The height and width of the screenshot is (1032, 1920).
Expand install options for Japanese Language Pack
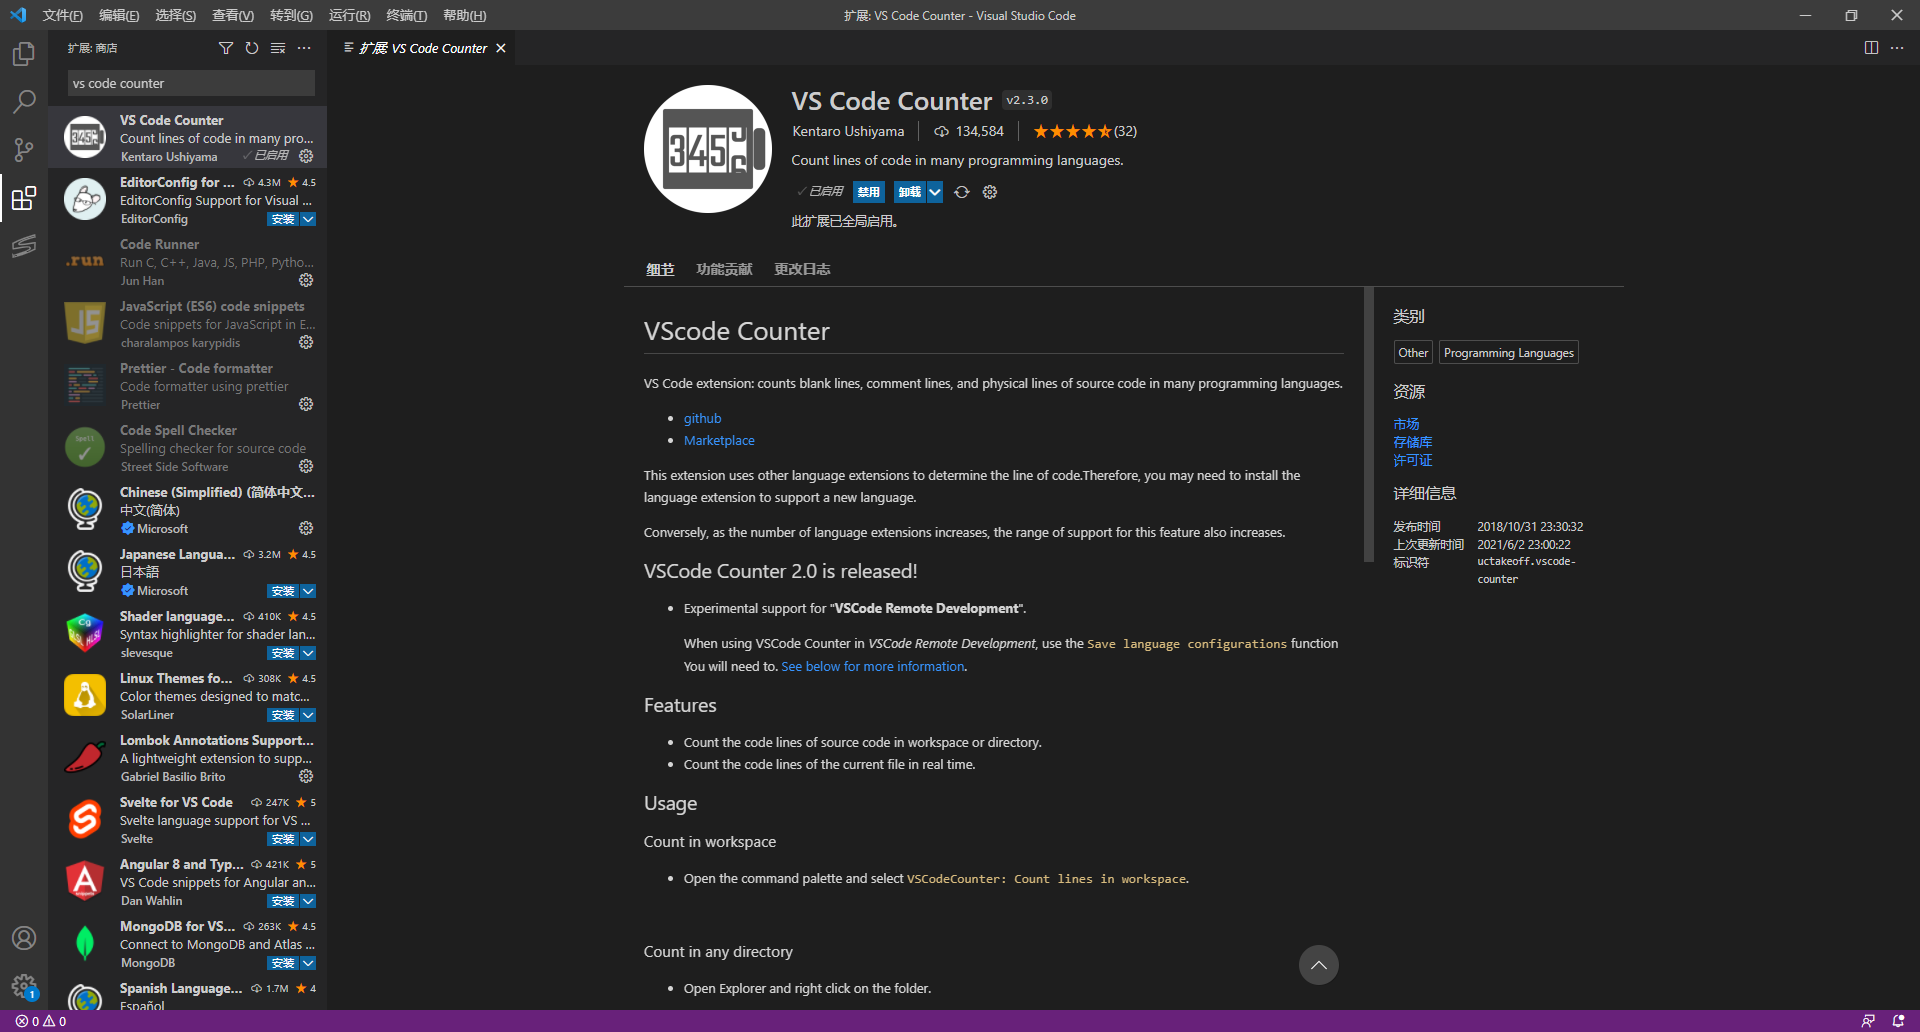coord(308,591)
